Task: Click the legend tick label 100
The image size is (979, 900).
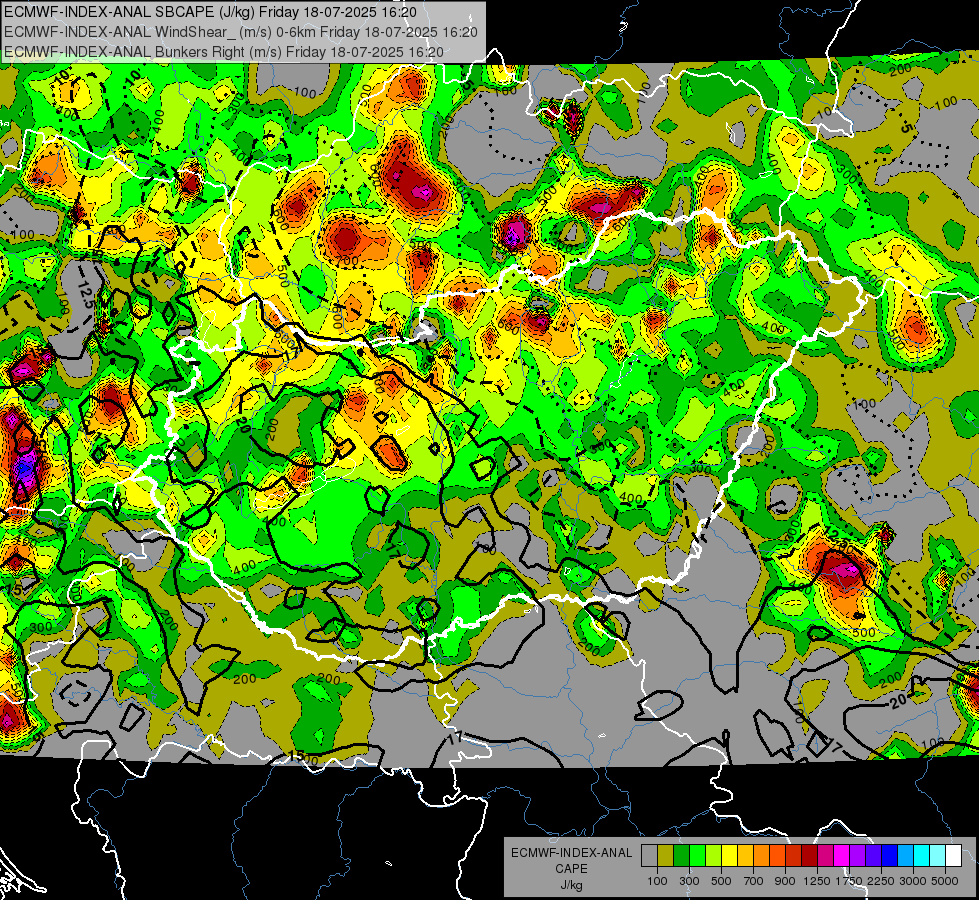Action: [x=657, y=881]
